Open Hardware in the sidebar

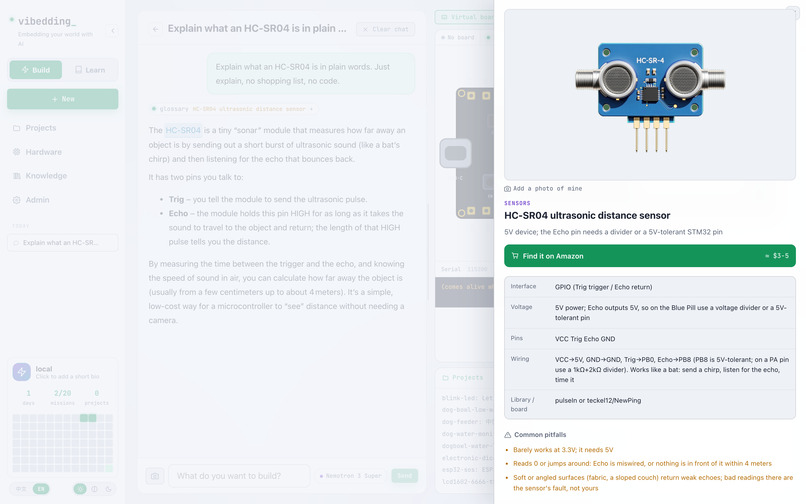[63, 152]
